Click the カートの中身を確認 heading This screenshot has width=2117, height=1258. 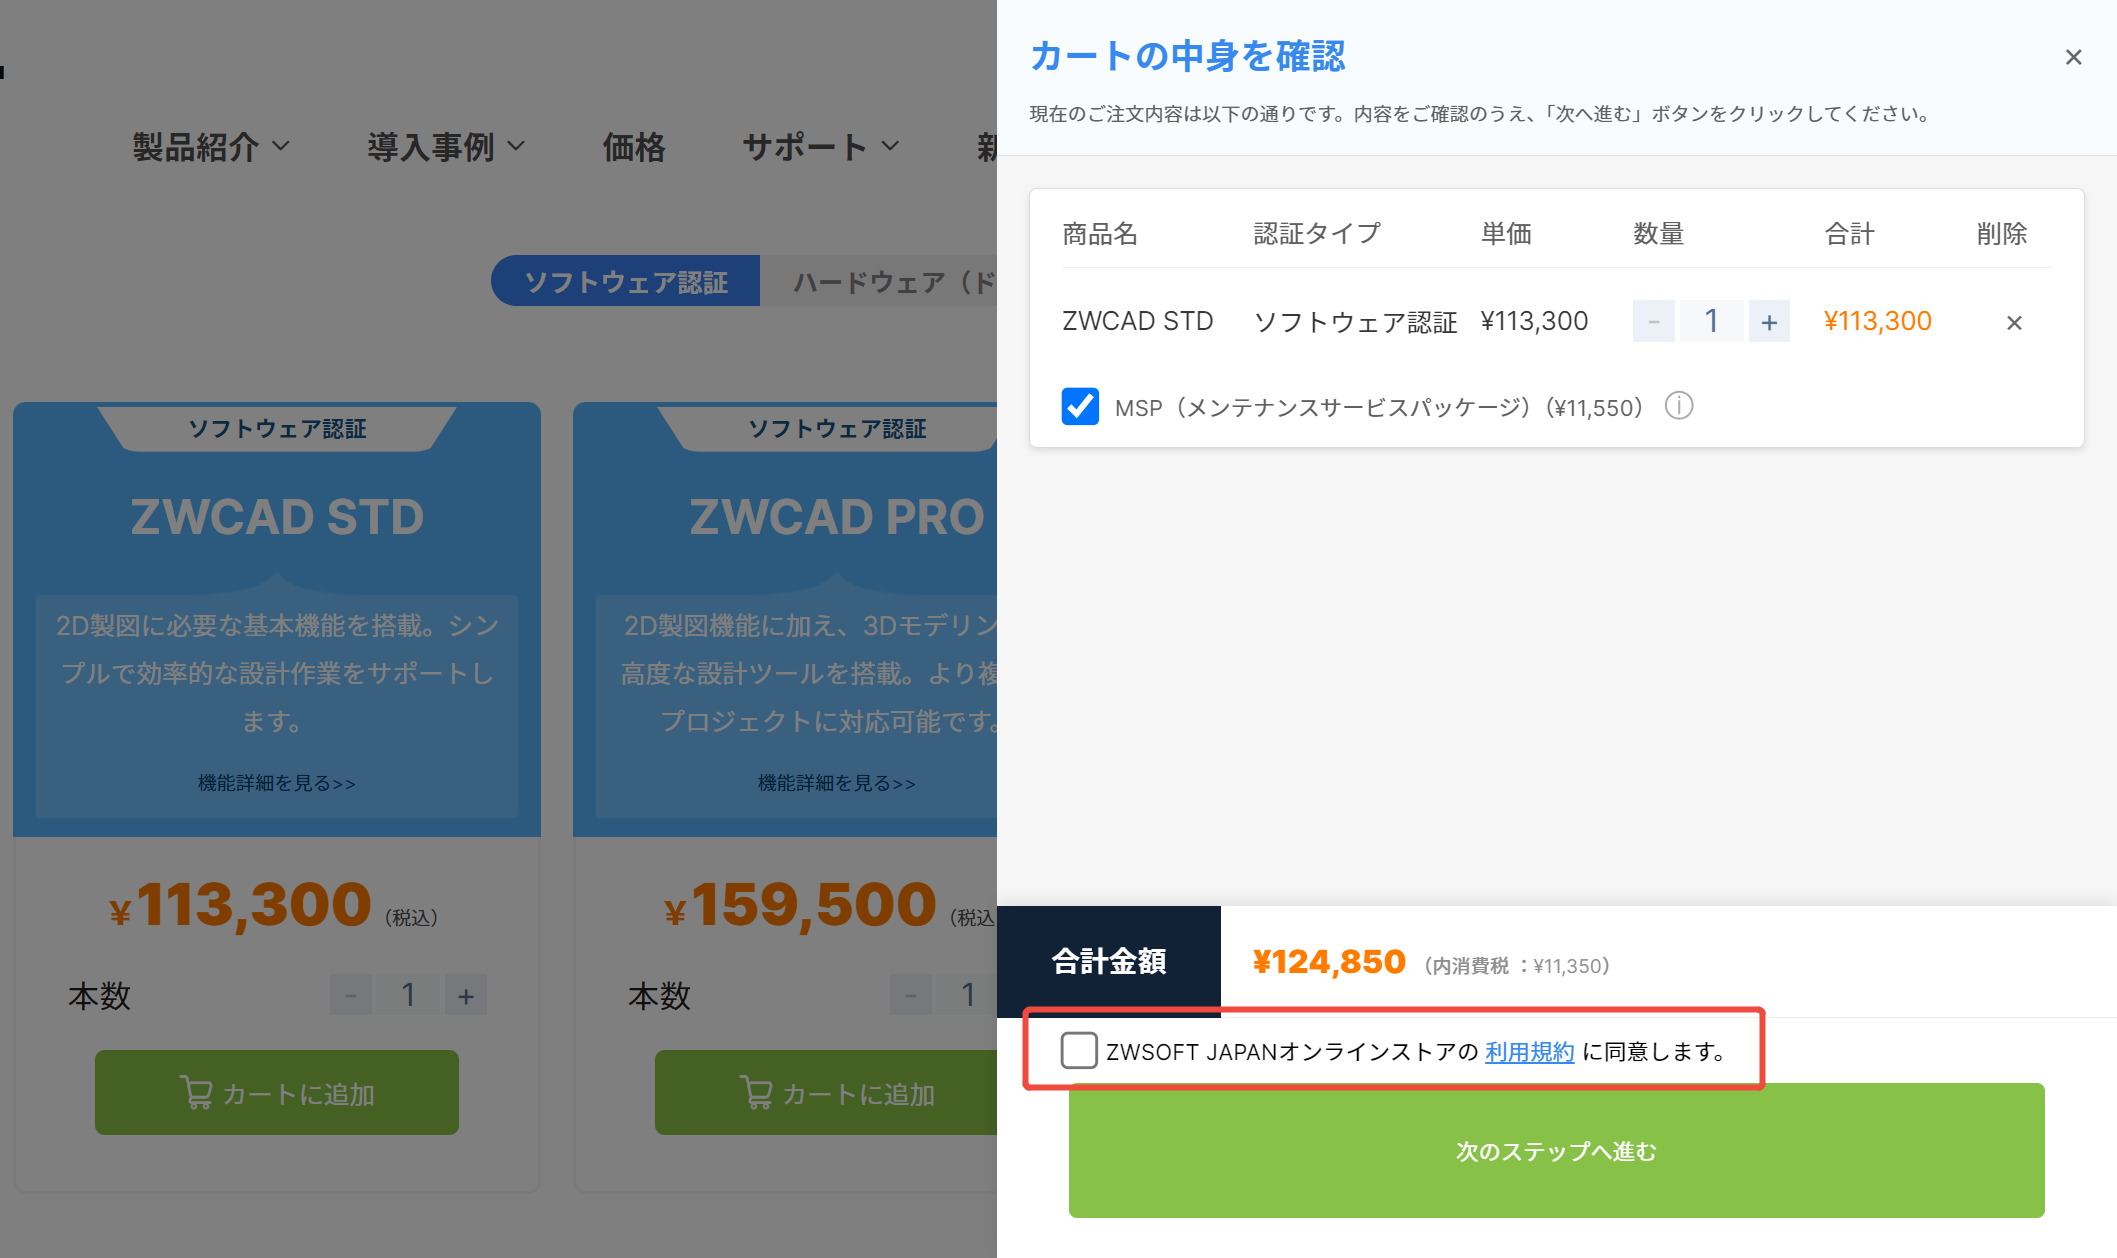[1188, 56]
